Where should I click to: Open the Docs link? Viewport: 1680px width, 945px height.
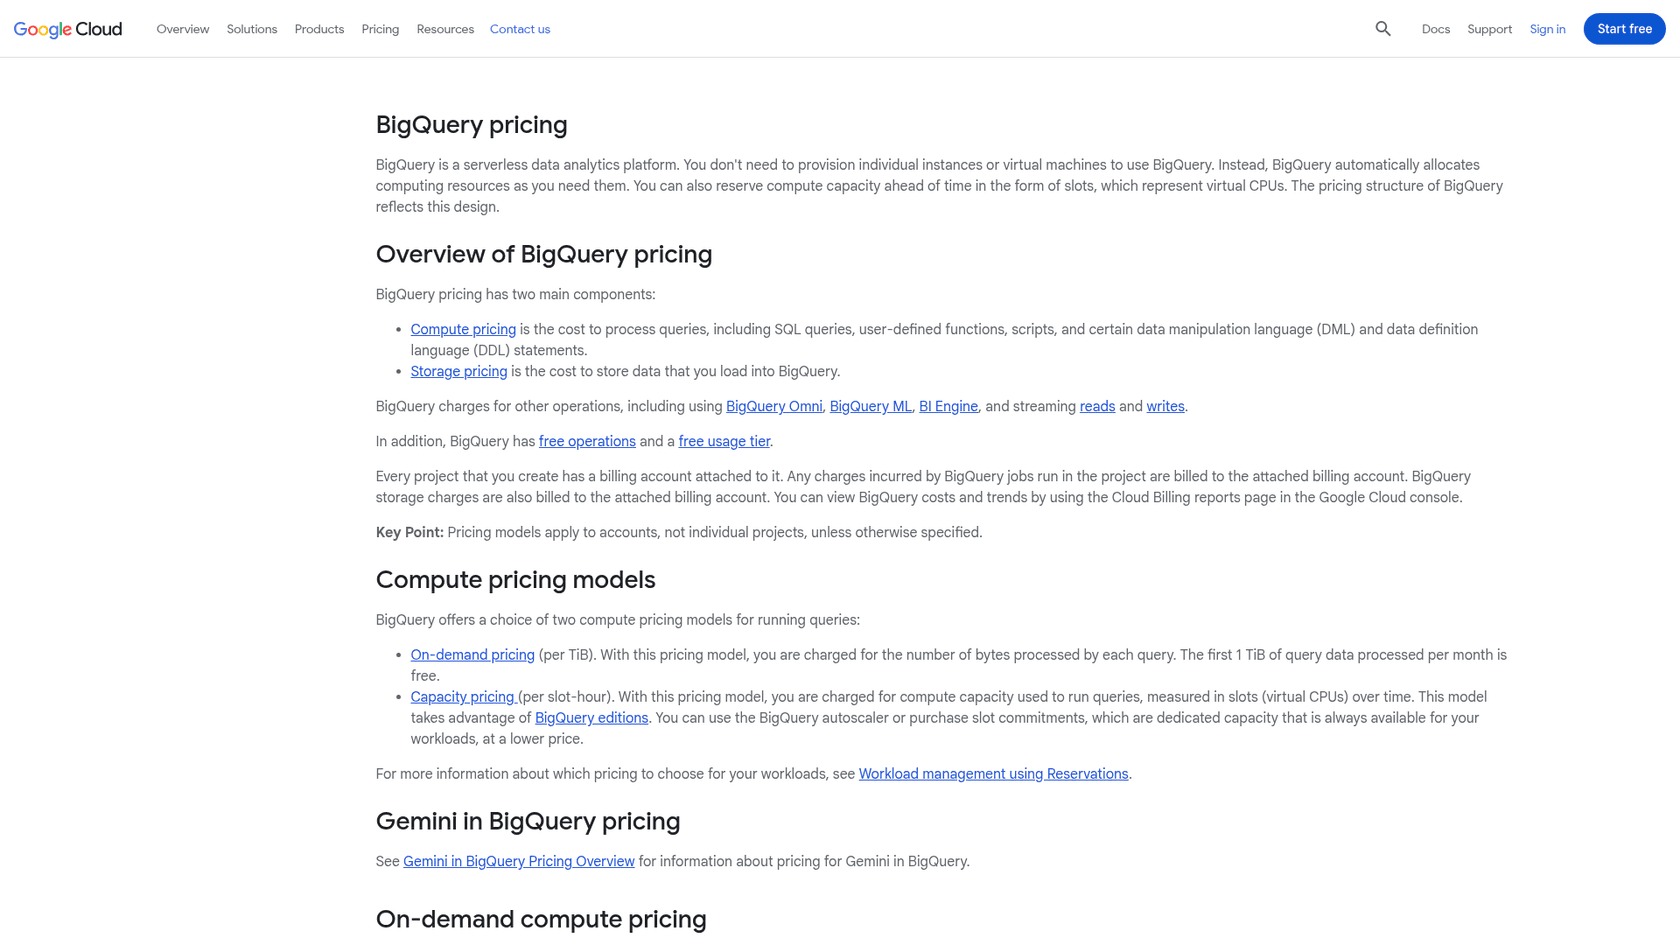click(x=1436, y=29)
